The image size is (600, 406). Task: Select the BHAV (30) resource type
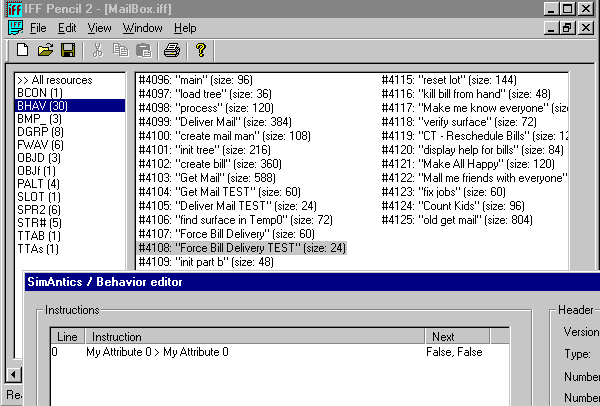[x=41, y=106]
